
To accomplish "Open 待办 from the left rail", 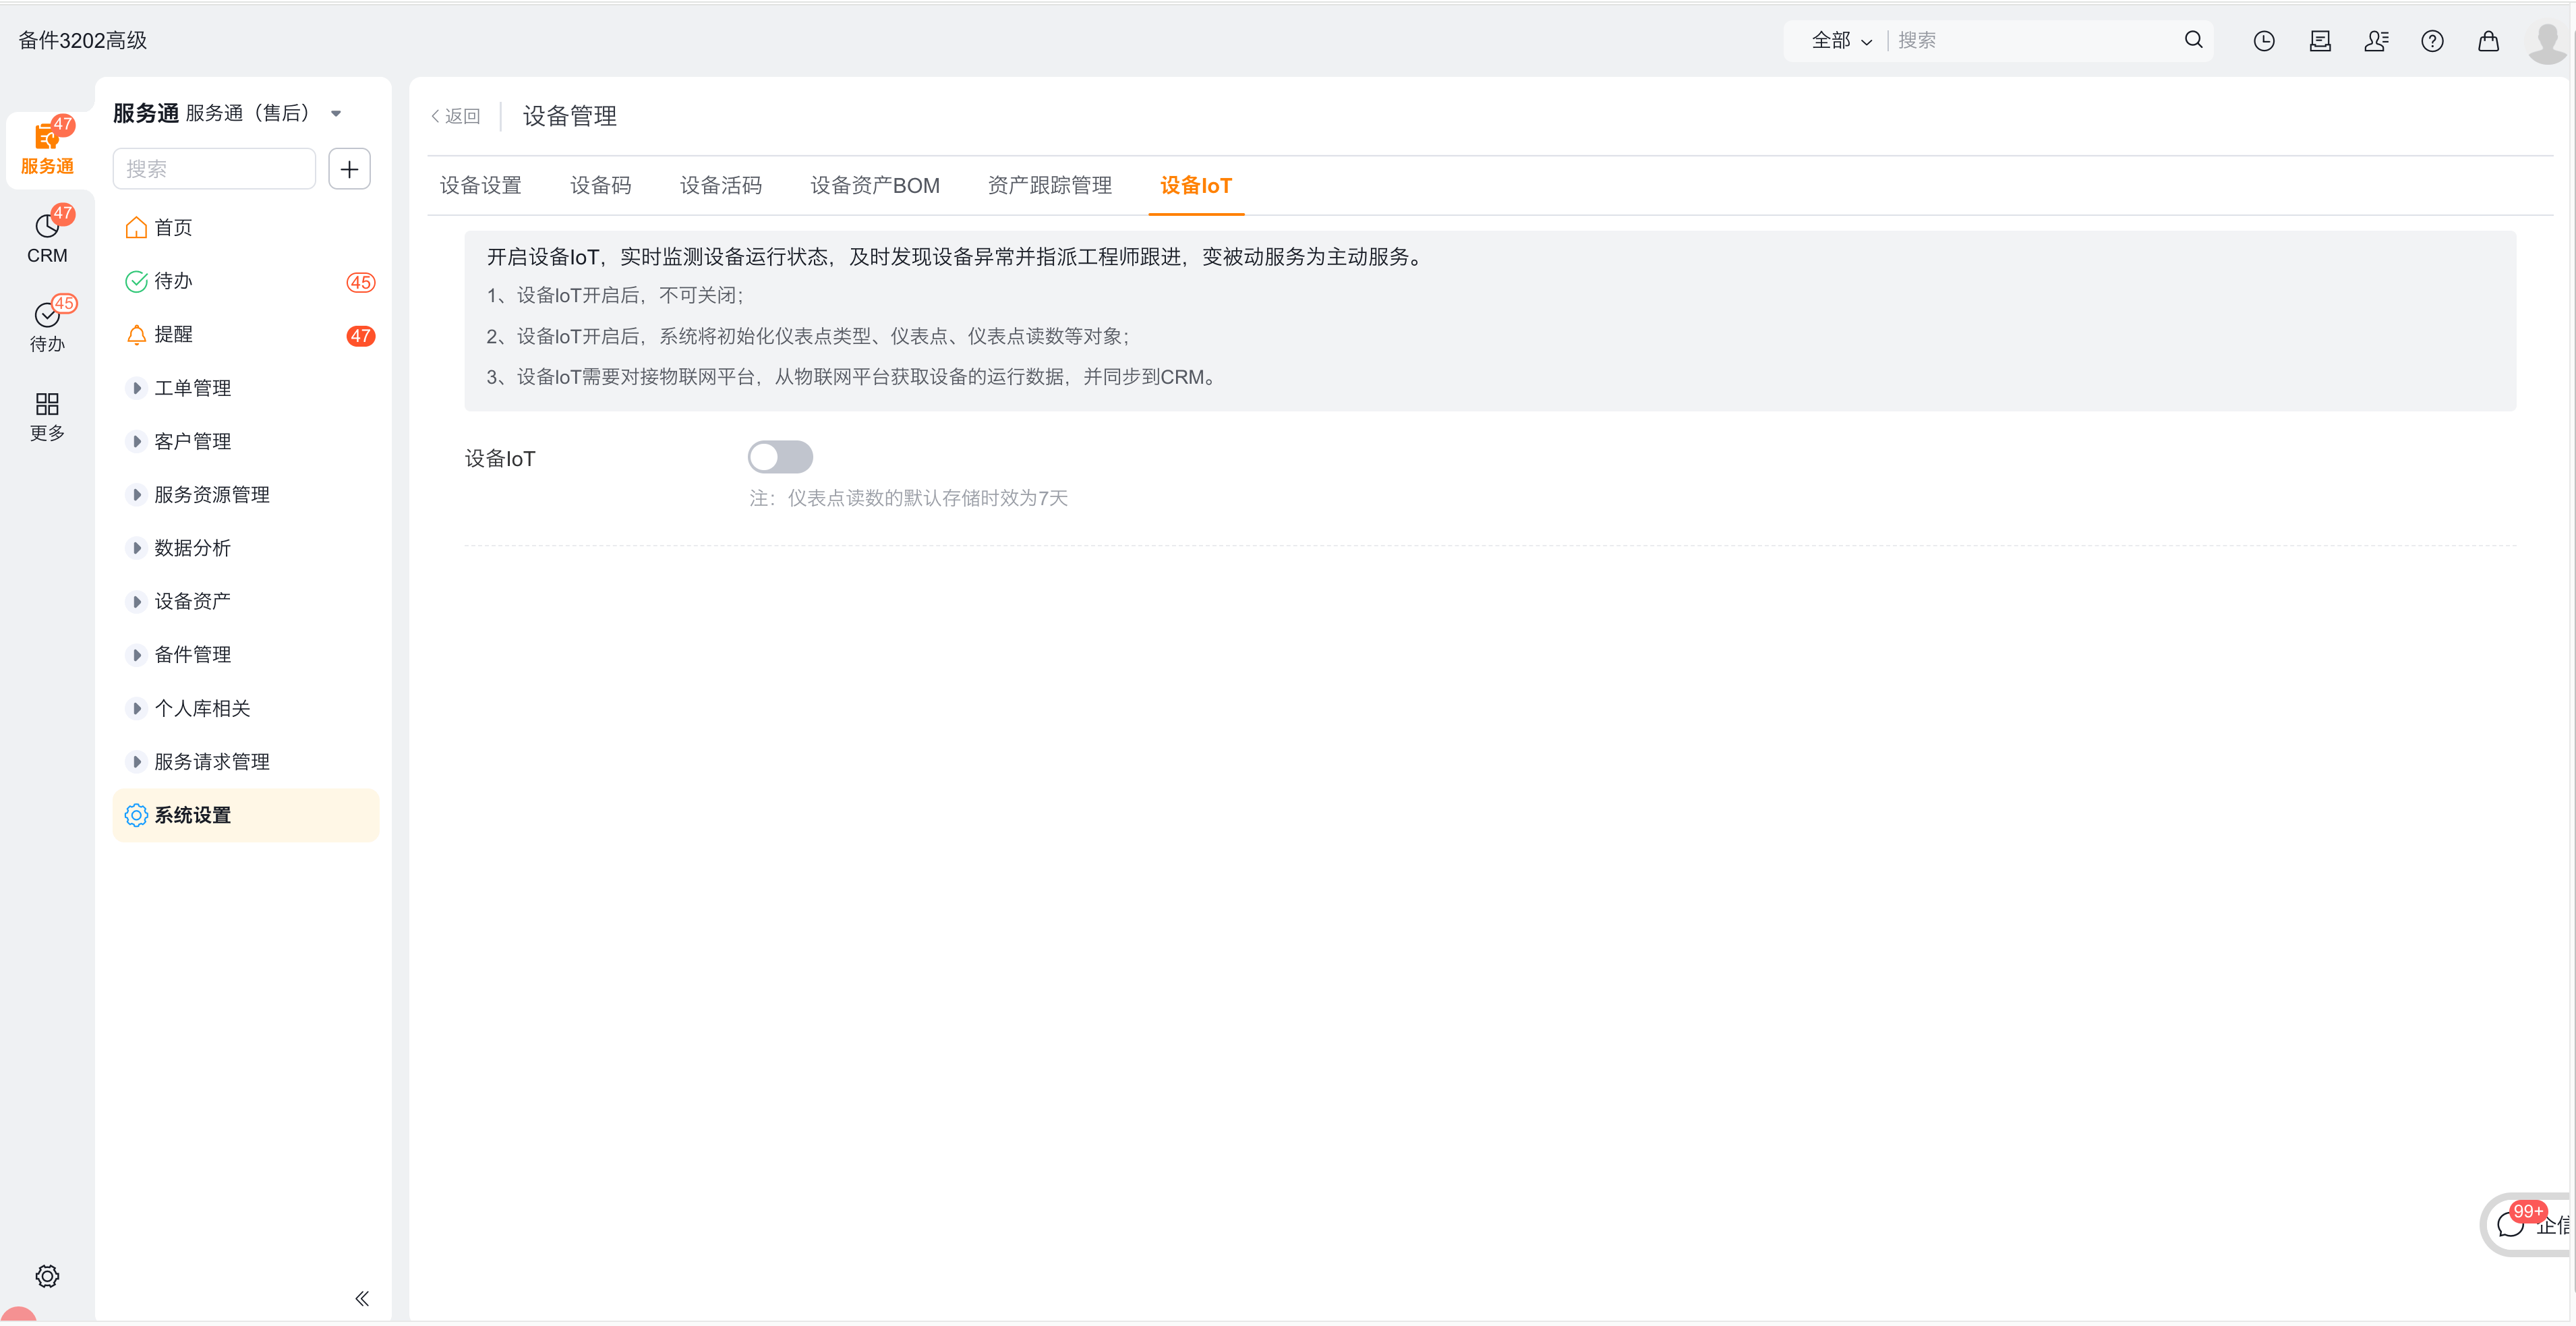I will (x=47, y=323).
